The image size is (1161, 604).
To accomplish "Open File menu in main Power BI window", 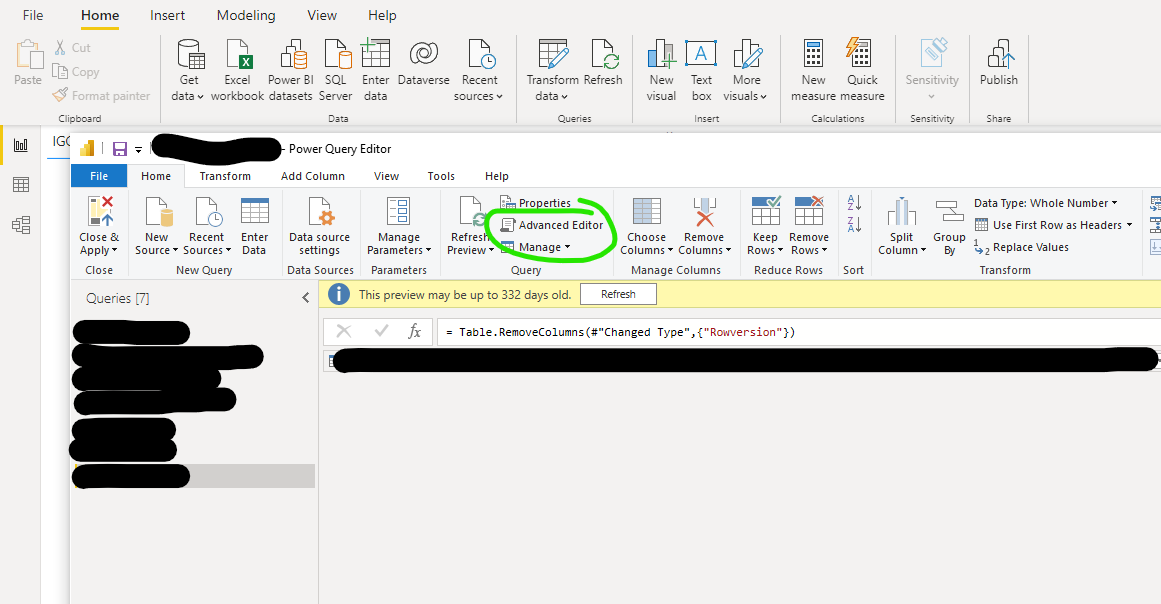I will [33, 16].
